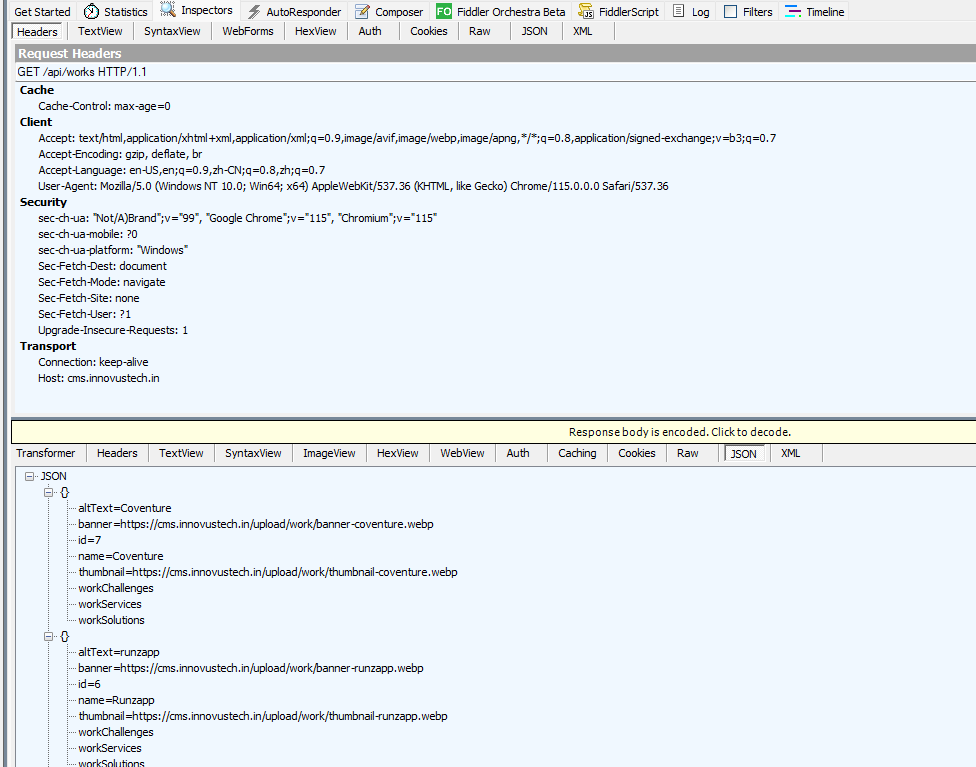Select thumbnail-coventure.webp row
976x767 pixels.
click(x=268, y=572)
